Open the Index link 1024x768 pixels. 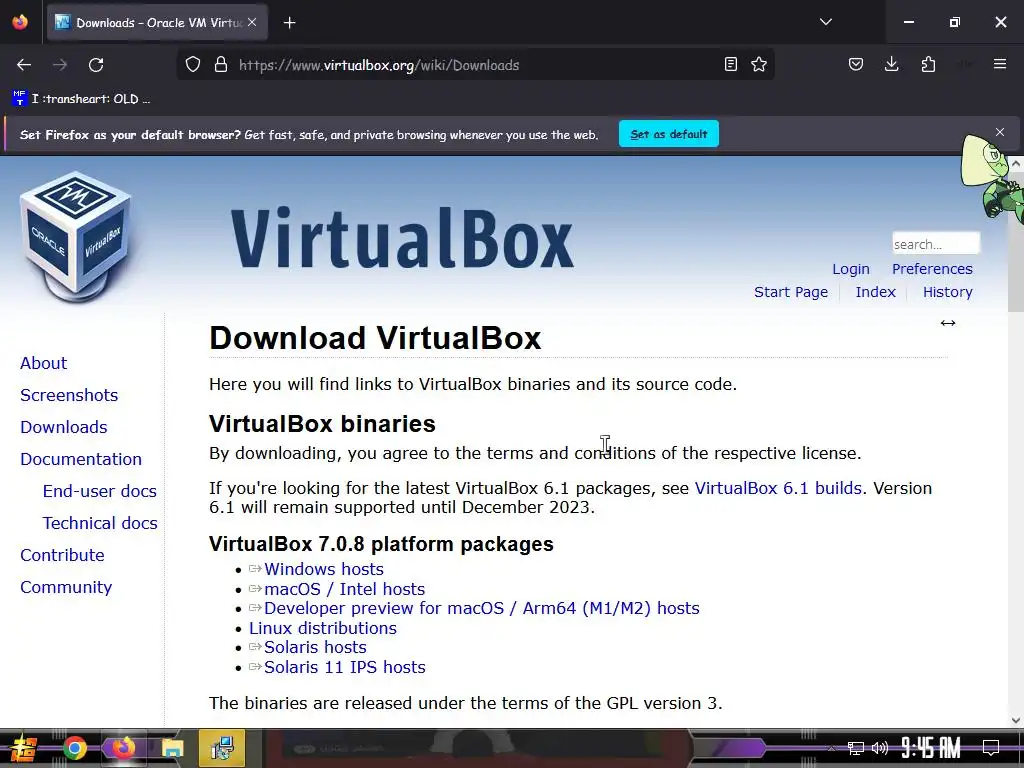point(876,292)
